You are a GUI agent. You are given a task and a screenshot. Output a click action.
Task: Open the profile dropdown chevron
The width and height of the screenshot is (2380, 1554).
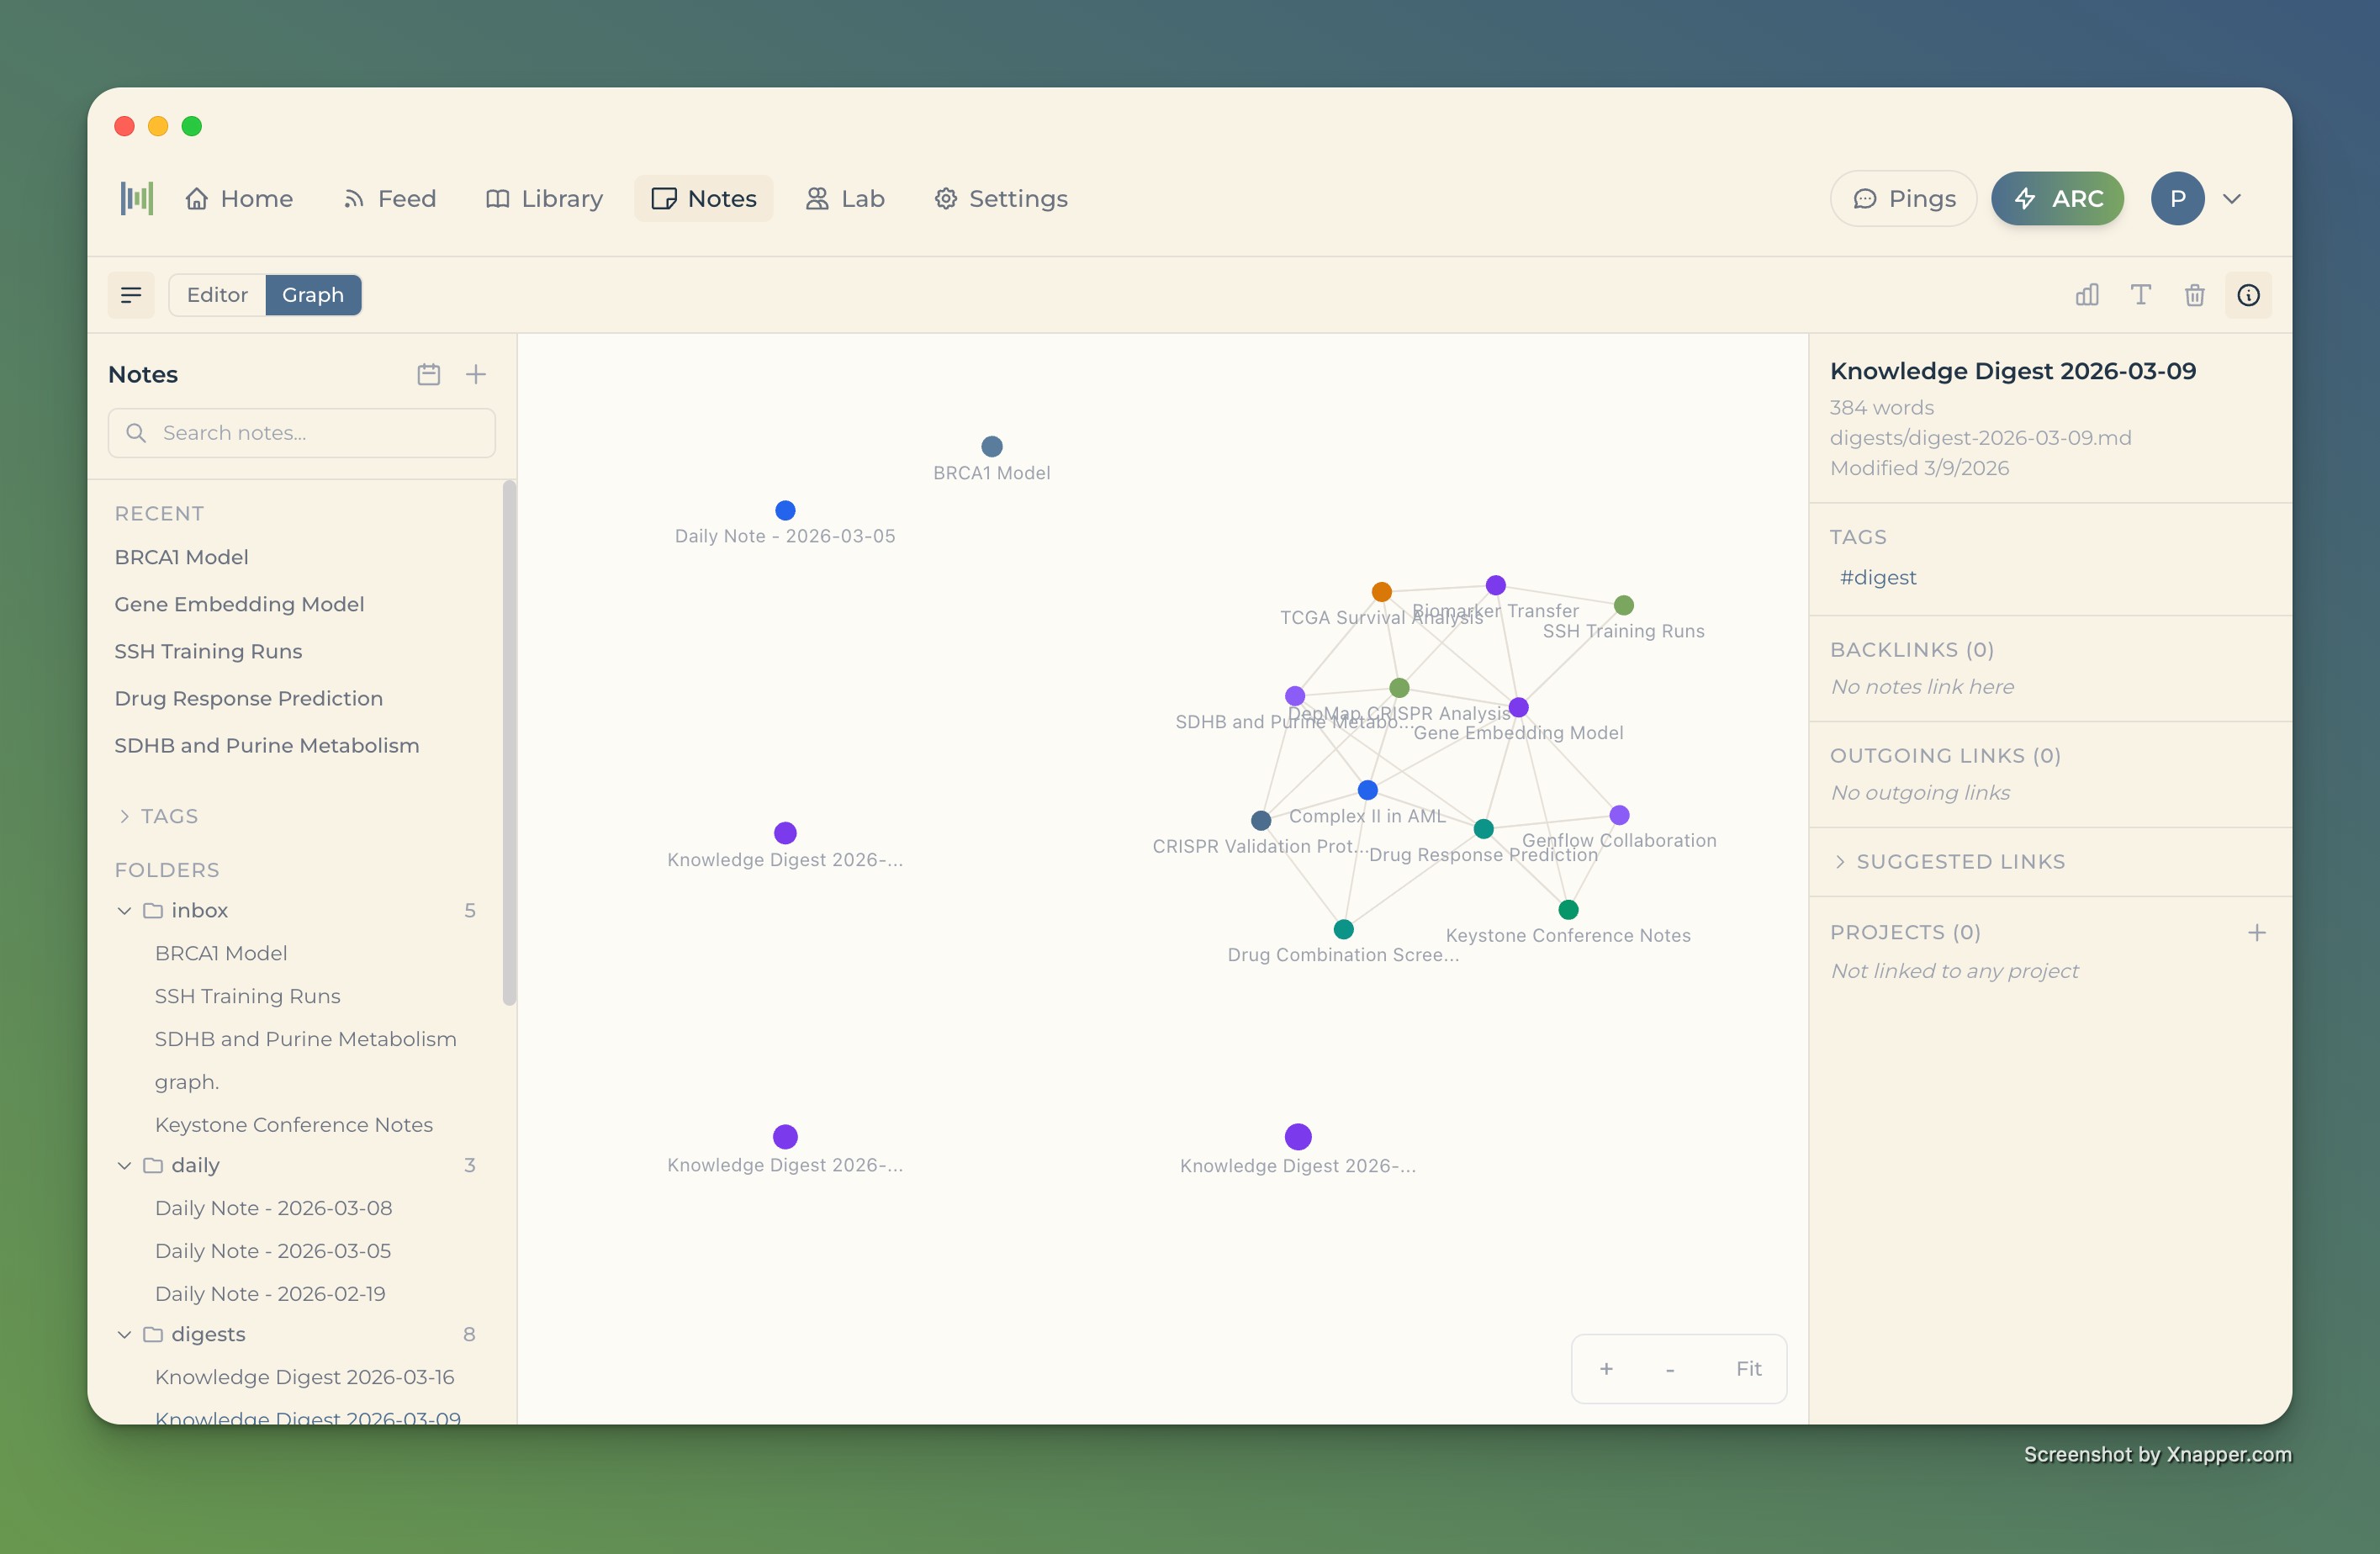(x=2232, y=198)
